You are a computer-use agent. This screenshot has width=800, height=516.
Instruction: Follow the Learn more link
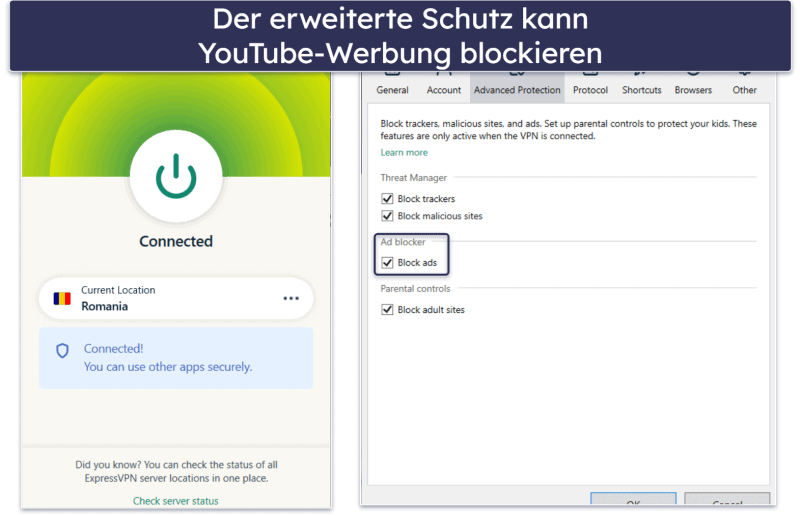[404, 153]
